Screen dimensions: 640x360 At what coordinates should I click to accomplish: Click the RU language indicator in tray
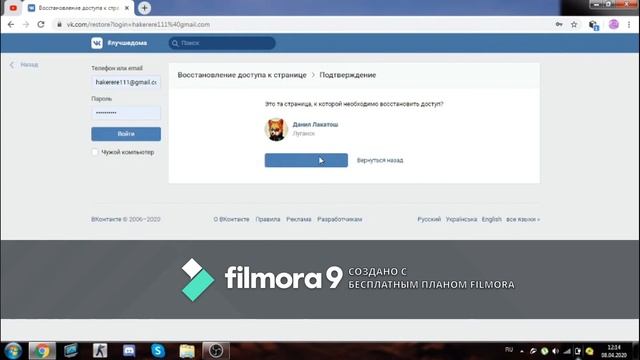tap(509, 350)
